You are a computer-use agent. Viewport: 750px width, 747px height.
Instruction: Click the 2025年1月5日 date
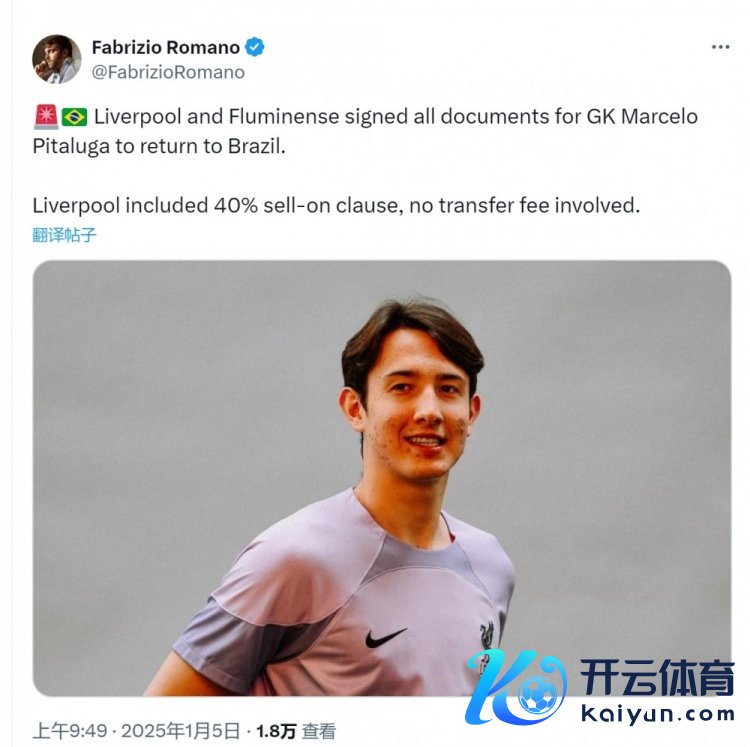tap(180, 731)
